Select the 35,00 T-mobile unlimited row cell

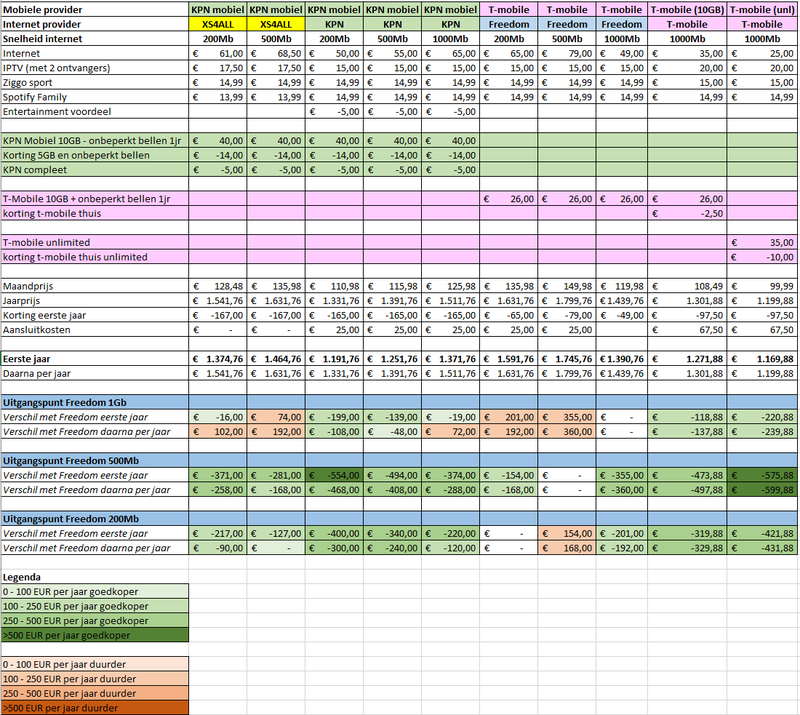point(762,242)
